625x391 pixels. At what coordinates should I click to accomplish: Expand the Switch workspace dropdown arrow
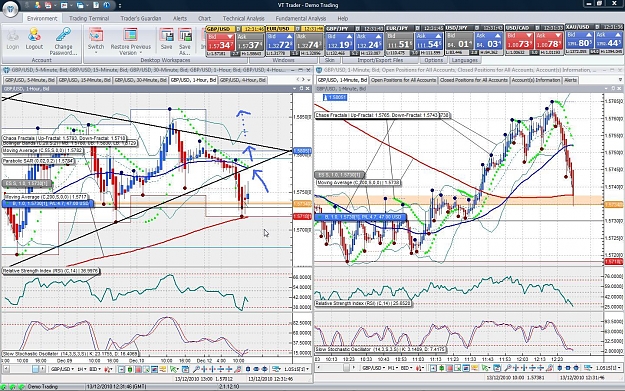pos(96,53)
